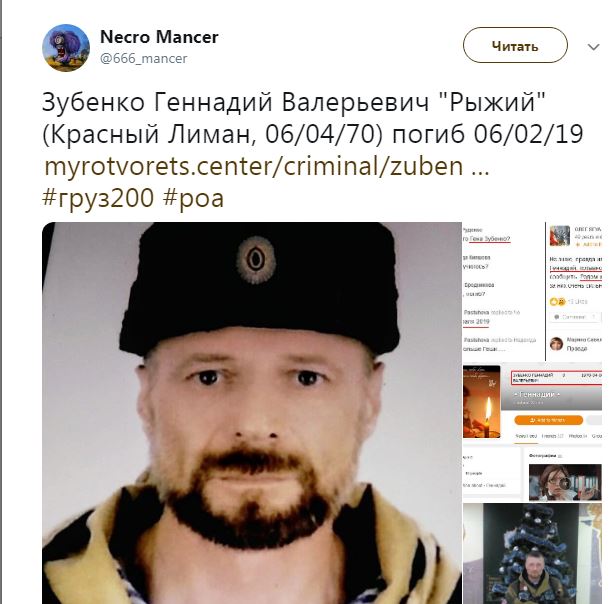Open the Necro Mancer display name
Viewport: 615px width, 604px height.
point(159,37)
